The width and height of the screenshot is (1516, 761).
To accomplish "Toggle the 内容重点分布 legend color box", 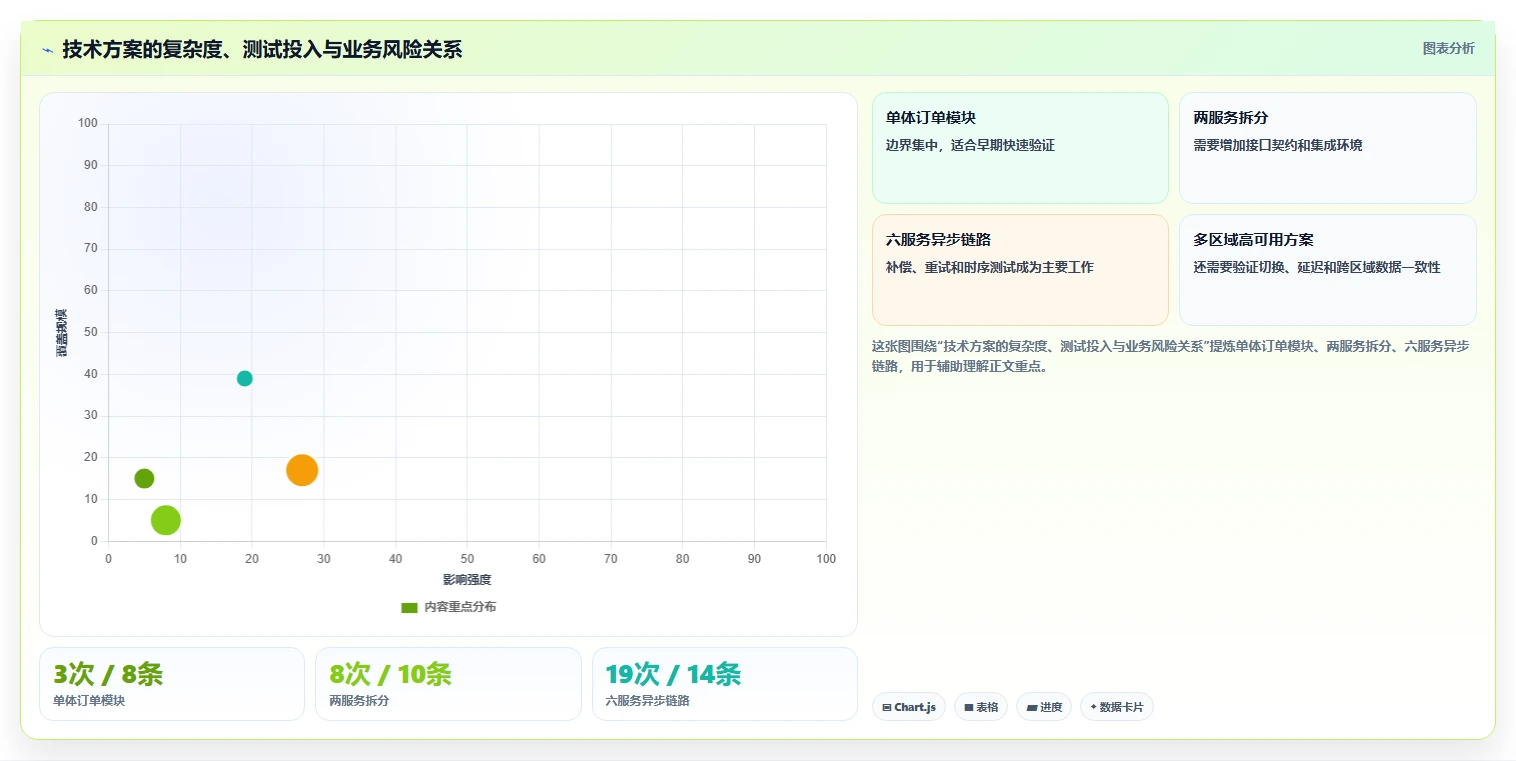I will [x=409, y=607].
